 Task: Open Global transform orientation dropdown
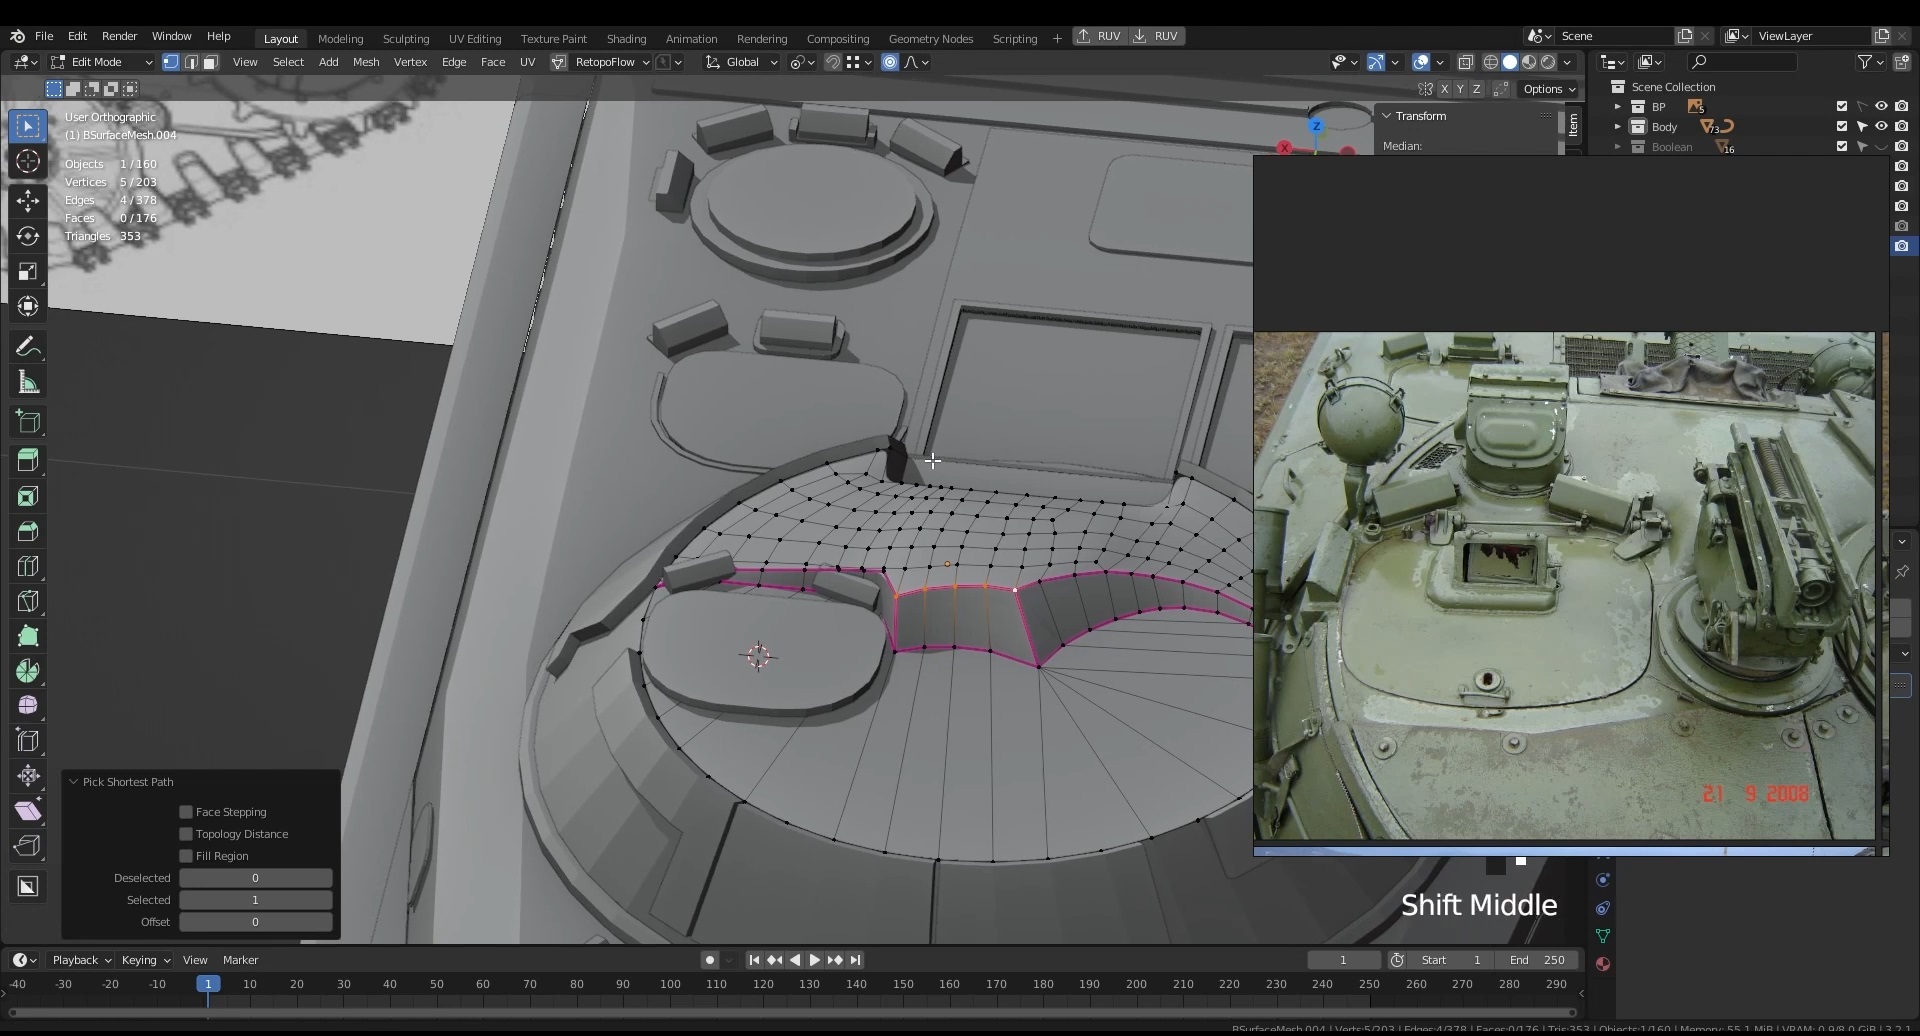[741, 62]
